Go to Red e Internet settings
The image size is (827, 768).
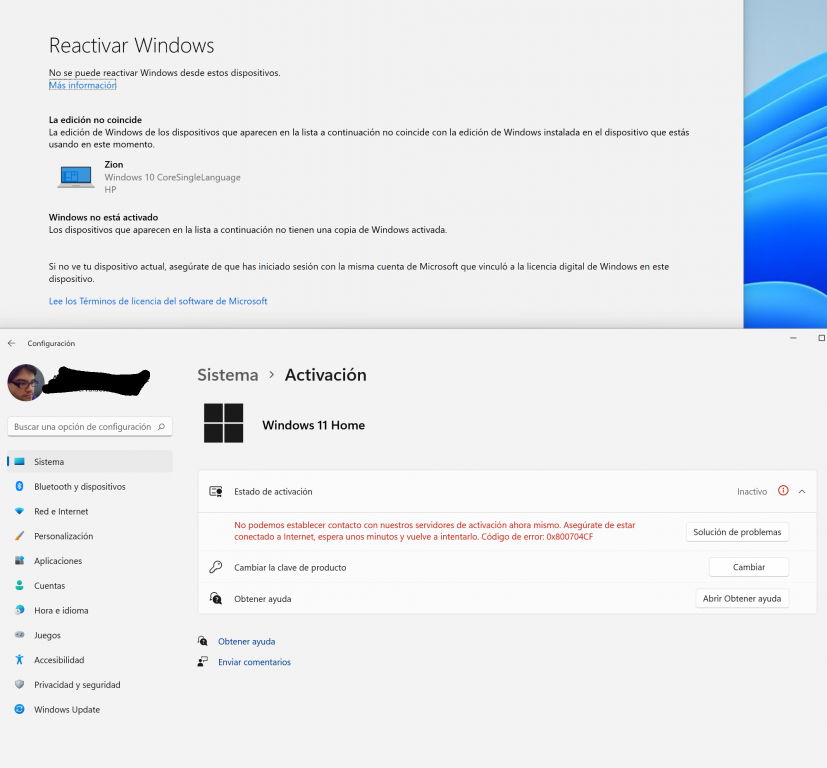[90, 511]
